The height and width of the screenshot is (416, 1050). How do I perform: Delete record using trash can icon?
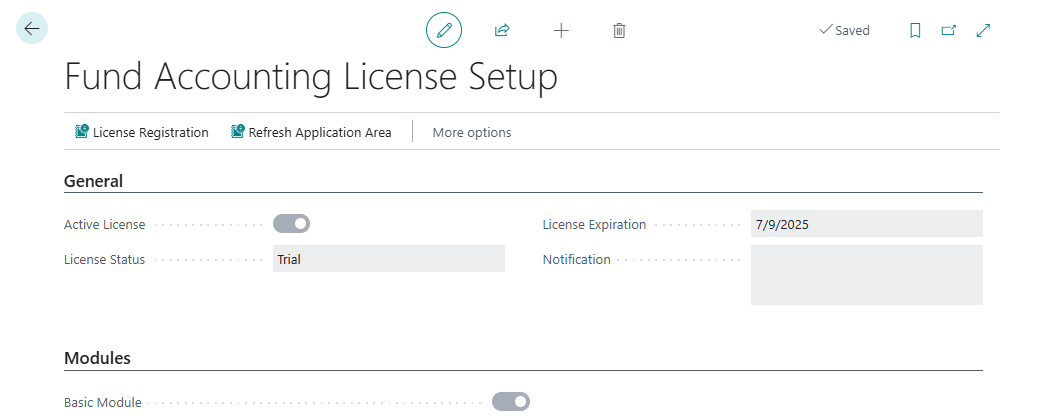619,30
